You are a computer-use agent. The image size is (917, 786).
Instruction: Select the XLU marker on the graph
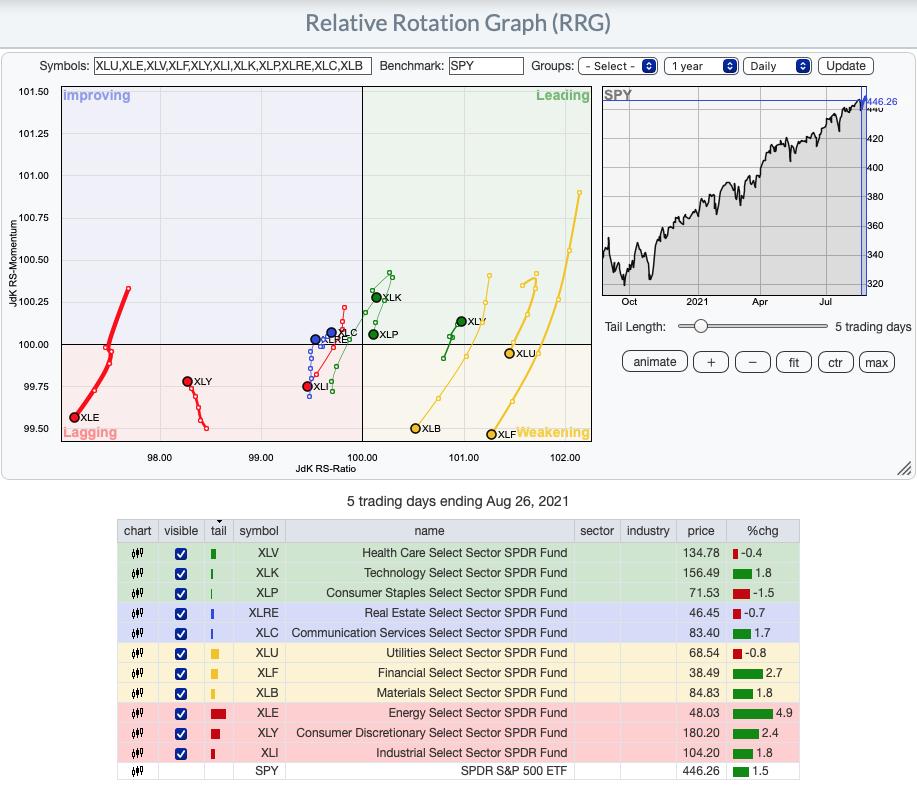(509, 353)
